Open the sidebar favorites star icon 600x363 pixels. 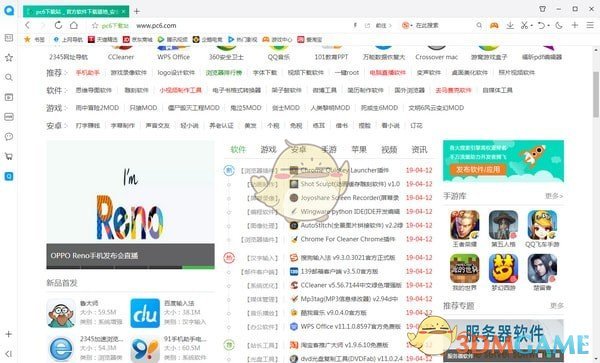[x=9, y=58]
